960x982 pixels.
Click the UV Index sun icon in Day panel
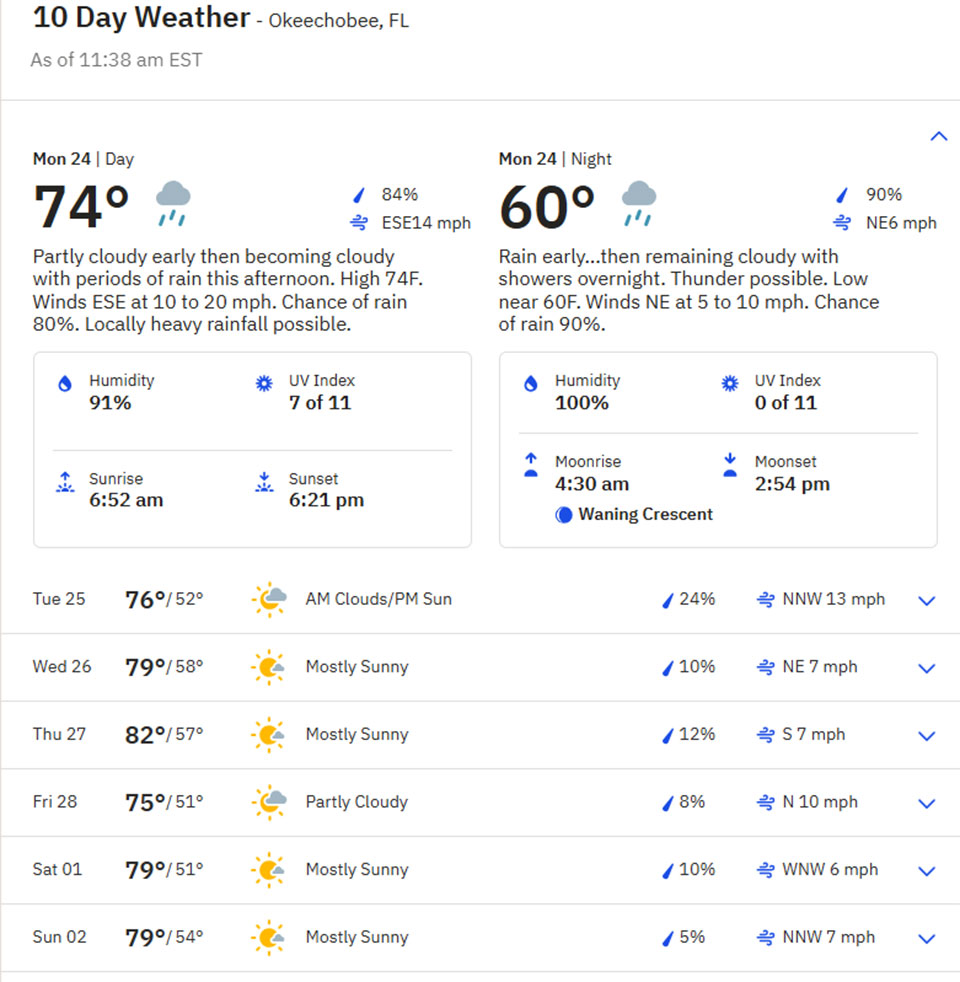[x=265, y=383]
